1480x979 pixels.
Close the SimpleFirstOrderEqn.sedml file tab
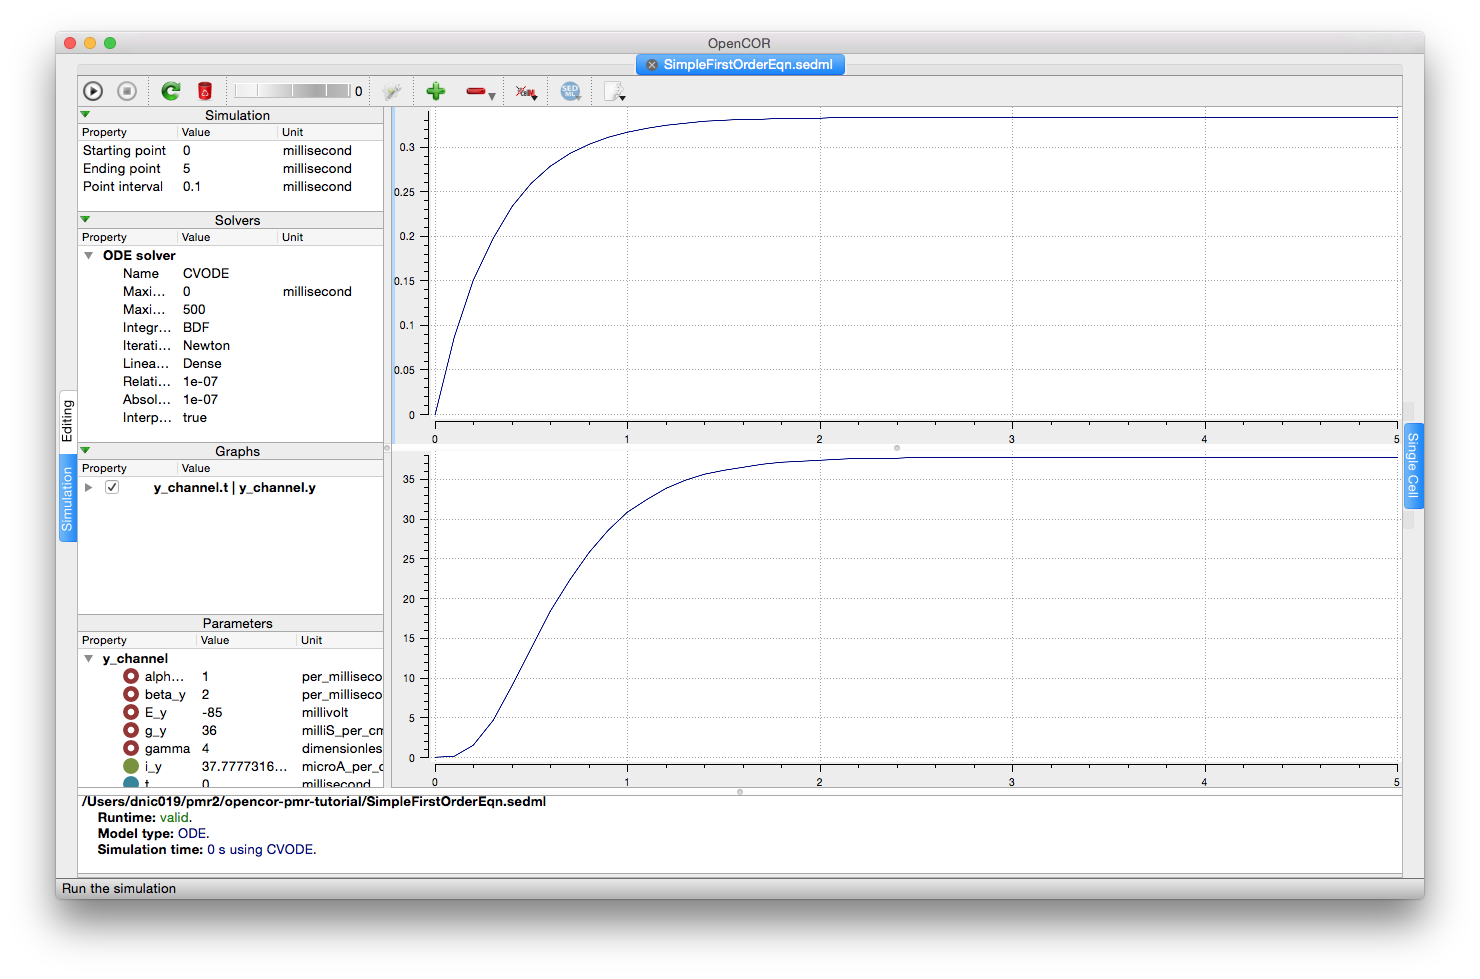[x=652, y=65]
